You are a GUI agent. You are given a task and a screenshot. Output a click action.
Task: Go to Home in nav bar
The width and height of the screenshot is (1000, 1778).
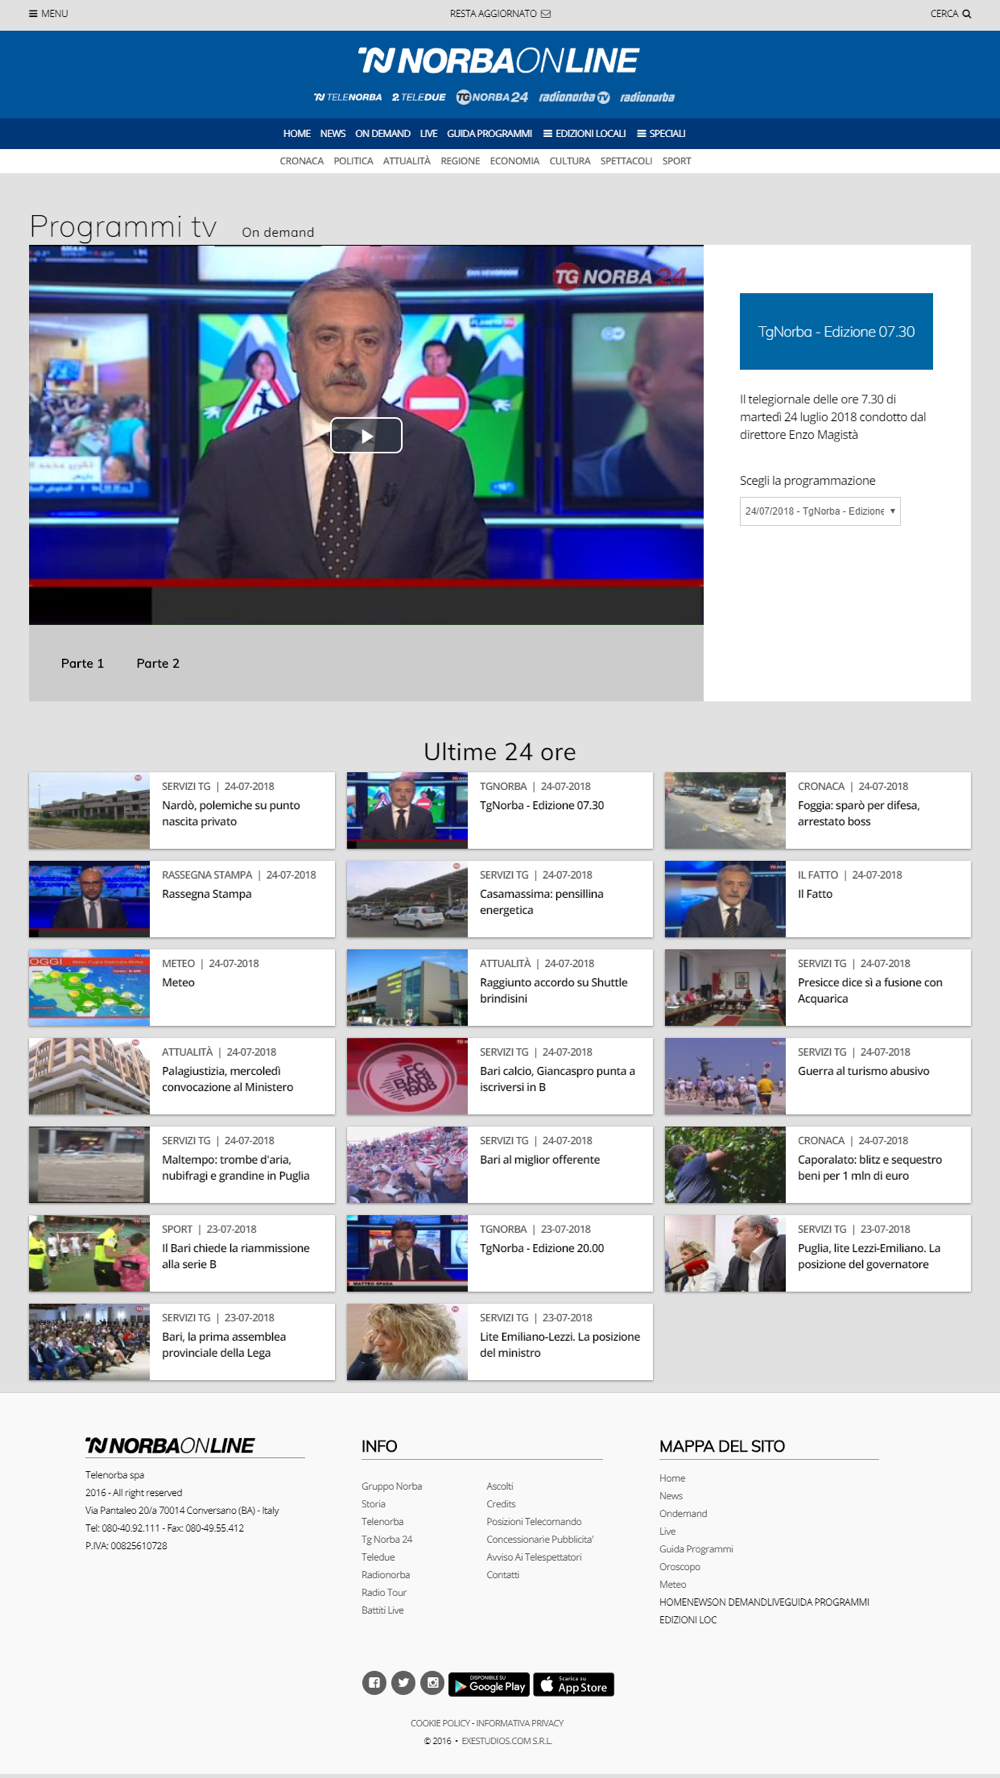tap(297, 133)
